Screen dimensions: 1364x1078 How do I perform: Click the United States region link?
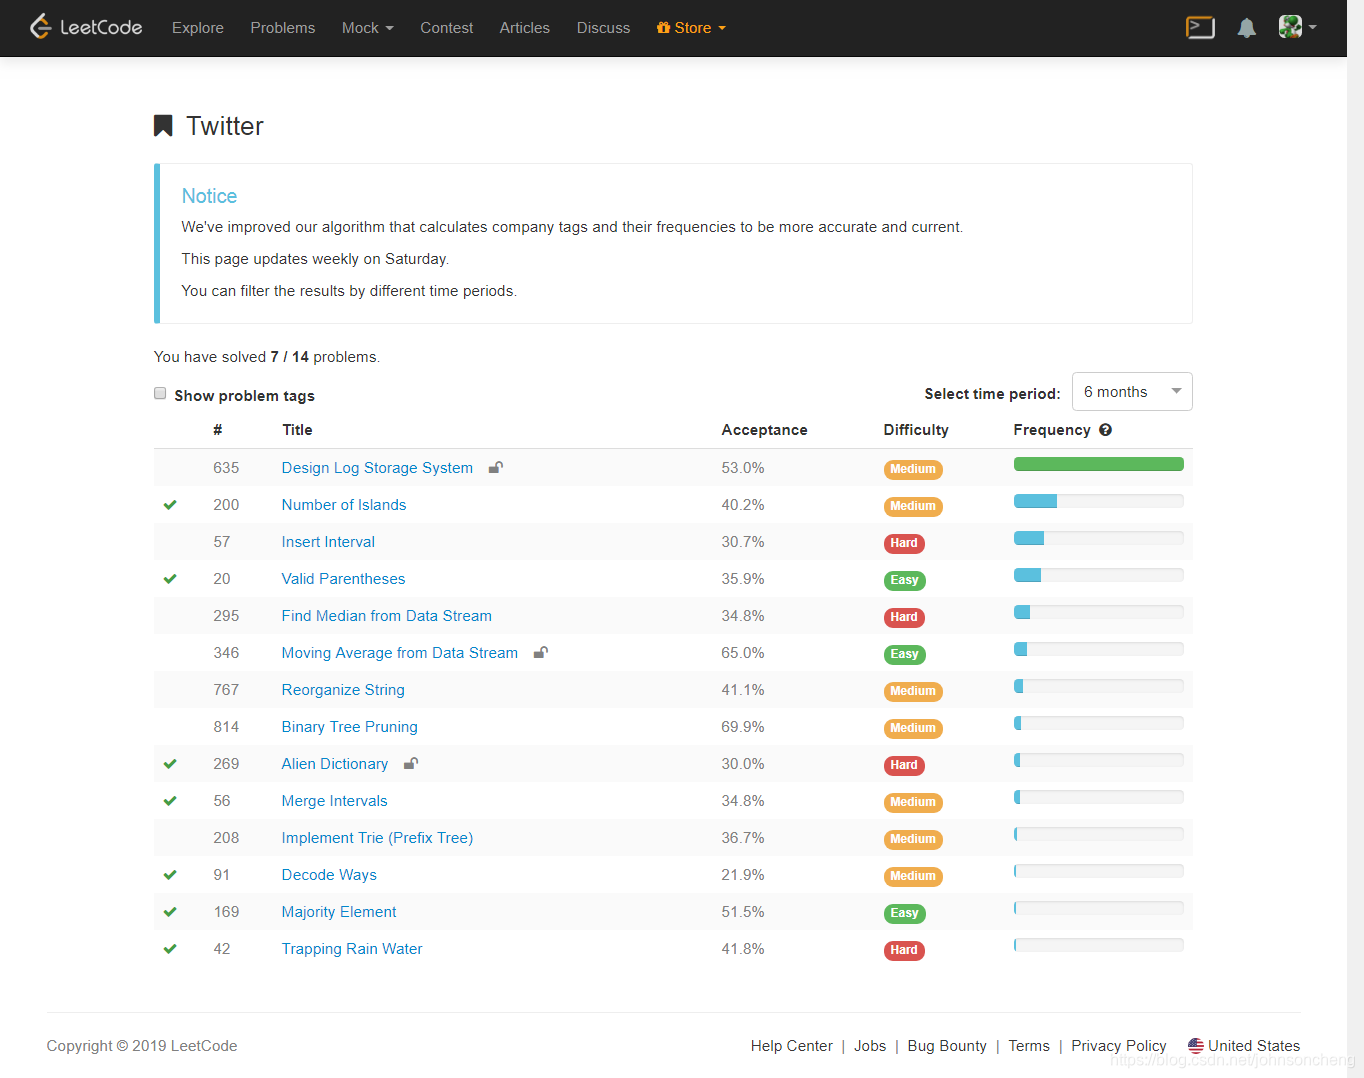coord(1254,1046)
